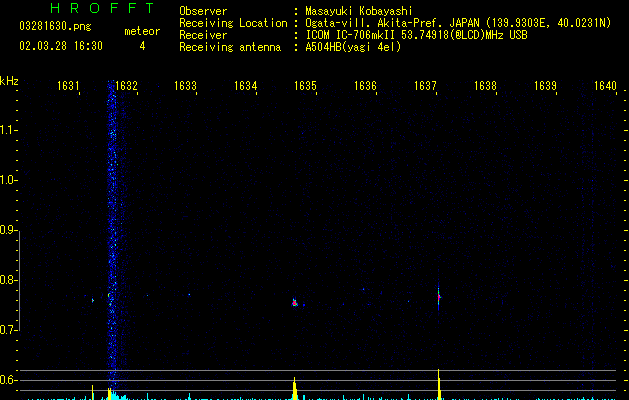Click the meteor echo streak near 1637

tap(438, 297)
